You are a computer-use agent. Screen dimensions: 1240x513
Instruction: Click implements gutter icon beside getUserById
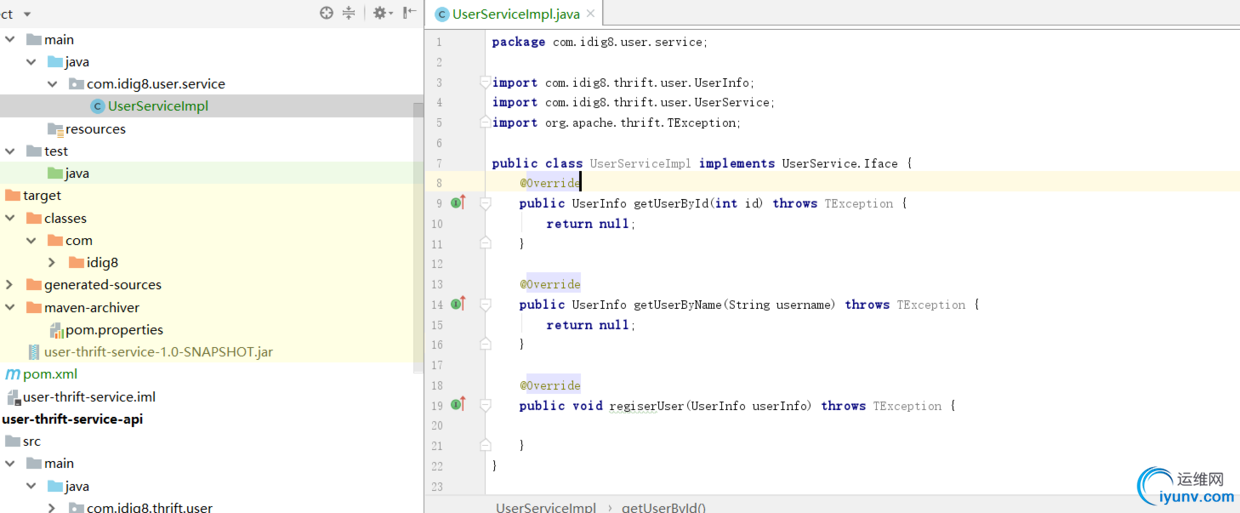click(457, 203)
